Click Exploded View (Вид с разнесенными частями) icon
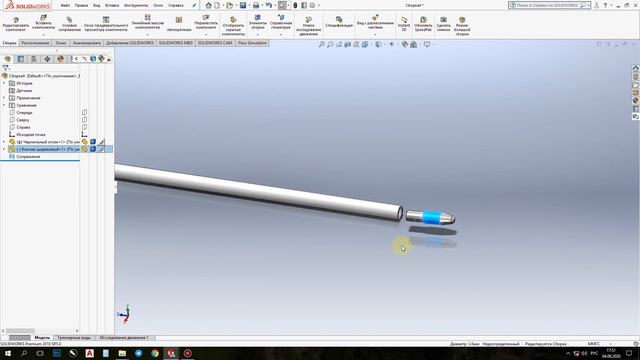The height and width of the screenshot is (360, 640). [x=375, y=18]
